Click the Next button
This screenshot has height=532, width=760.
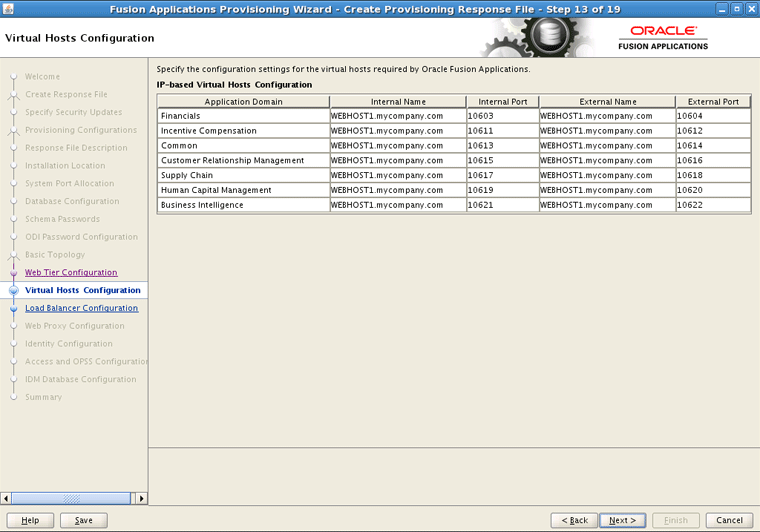622,520
